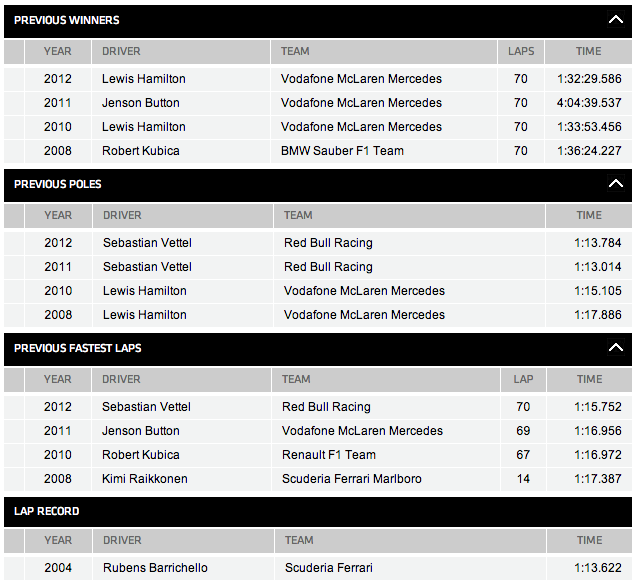Screen dimensions: 637x585
Task: Click Renault F1 Team in fastest laps
Action: point(329,455)
